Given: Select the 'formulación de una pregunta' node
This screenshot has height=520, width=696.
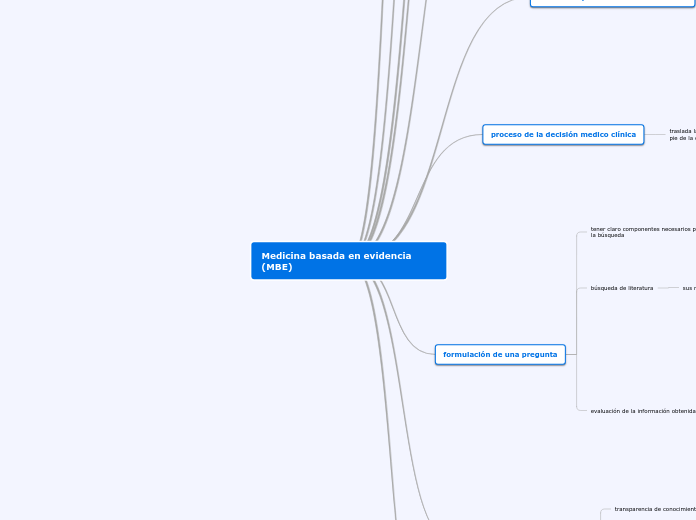Looking at the screenshot, I should (500, 354).
